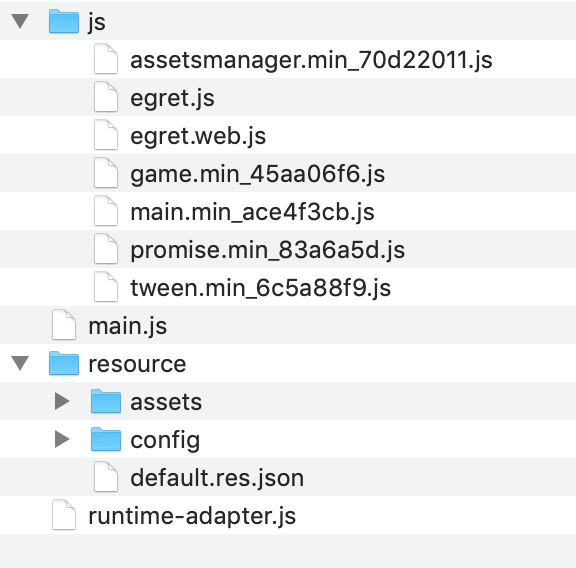Click the assets folder icon
The height and width of the screenshot is (568, 576).
106,401
